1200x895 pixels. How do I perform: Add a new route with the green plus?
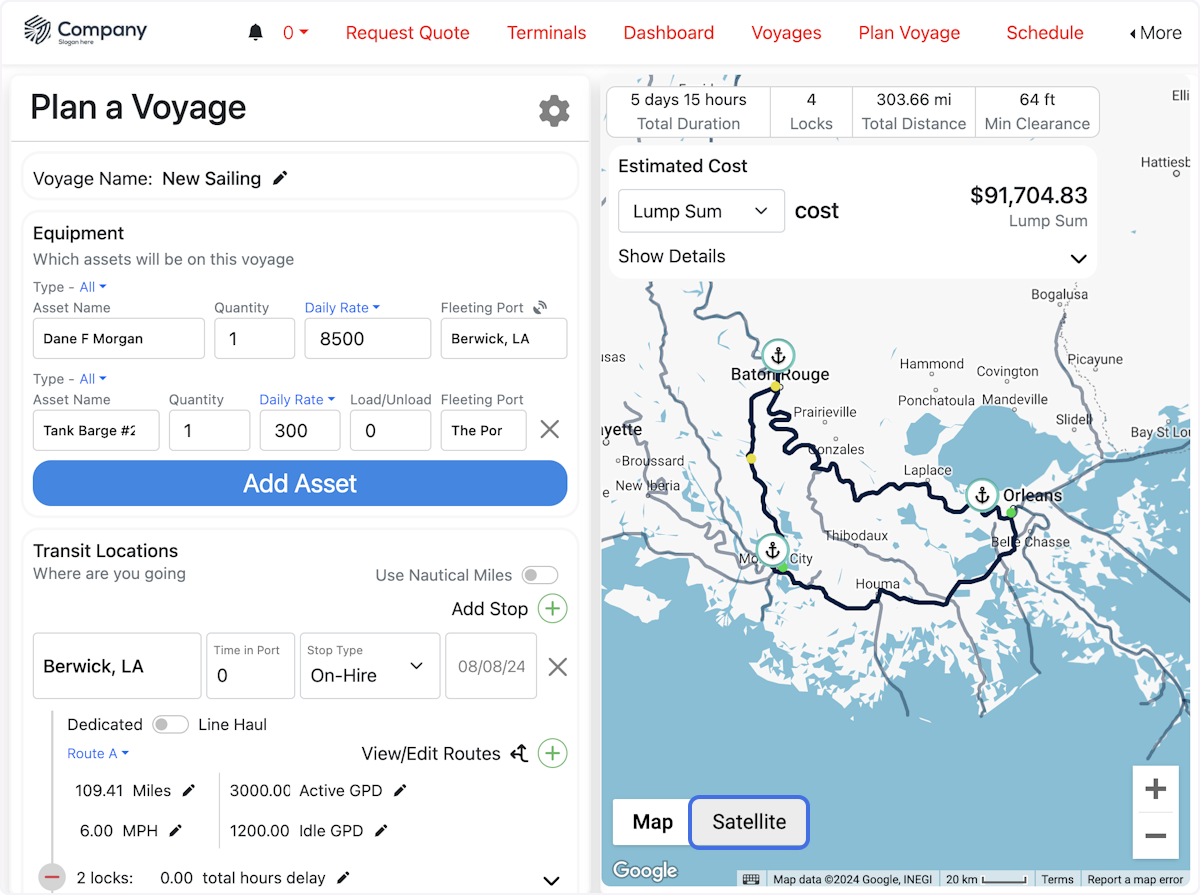click(552, 753)
